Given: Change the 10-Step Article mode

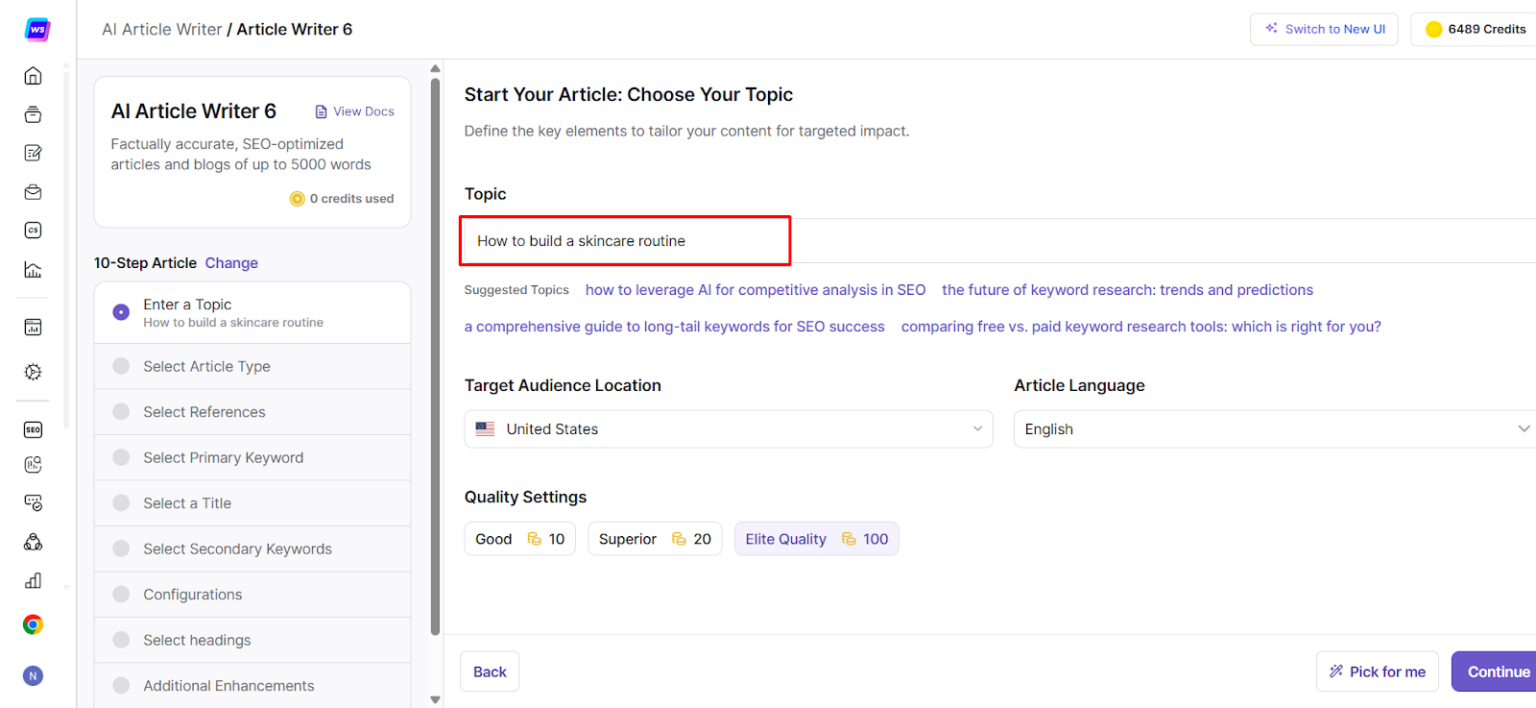Looking at the screenshot, I should [x=231, y=263].
